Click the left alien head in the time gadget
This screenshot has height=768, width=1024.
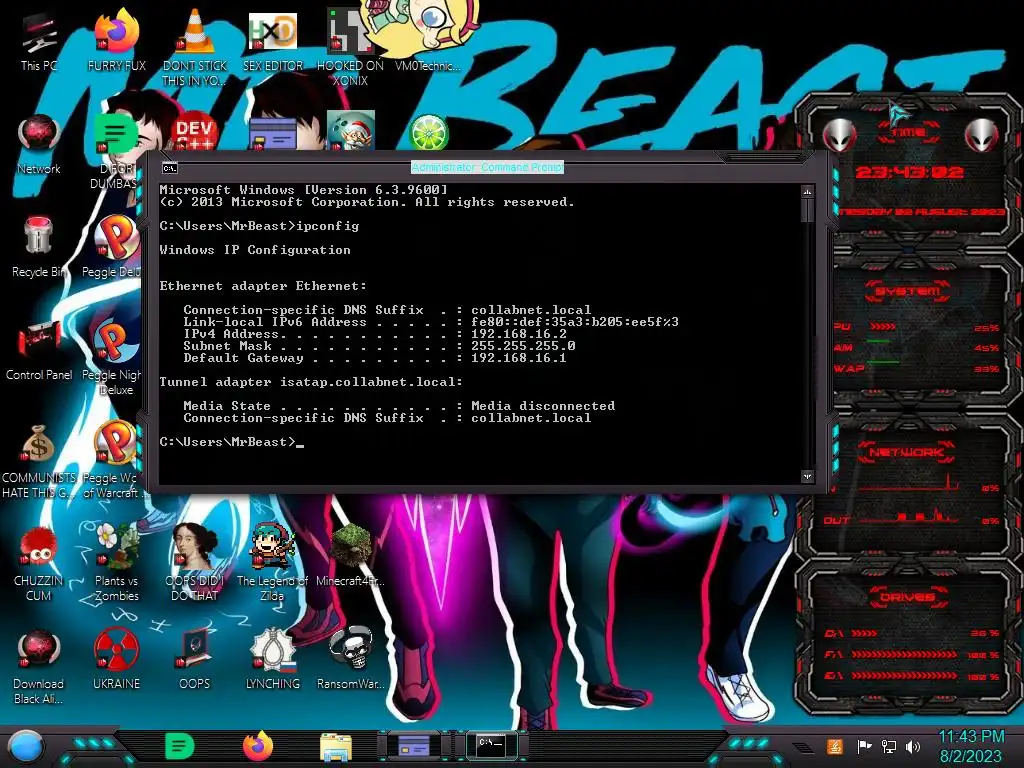pos(839,135)
